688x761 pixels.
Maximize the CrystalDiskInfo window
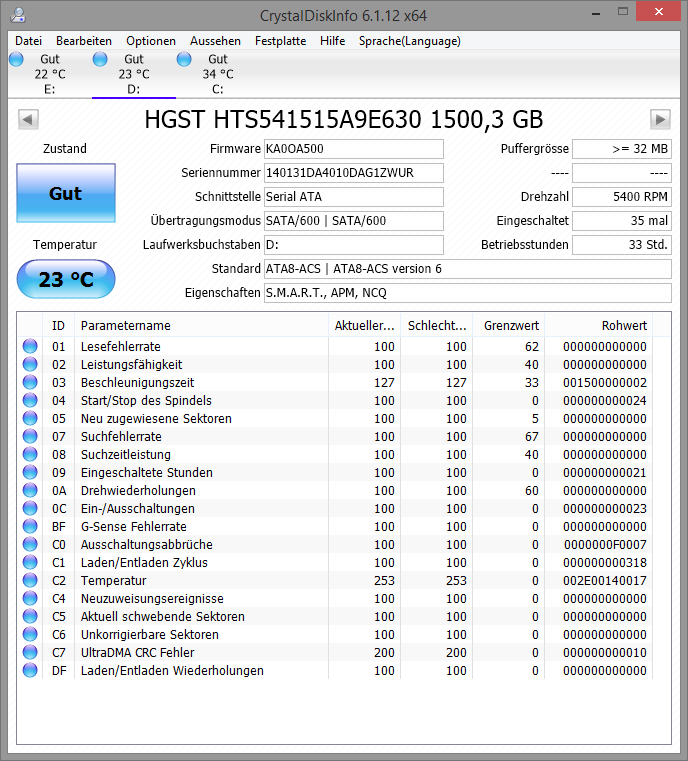click(x=623, y=12)
